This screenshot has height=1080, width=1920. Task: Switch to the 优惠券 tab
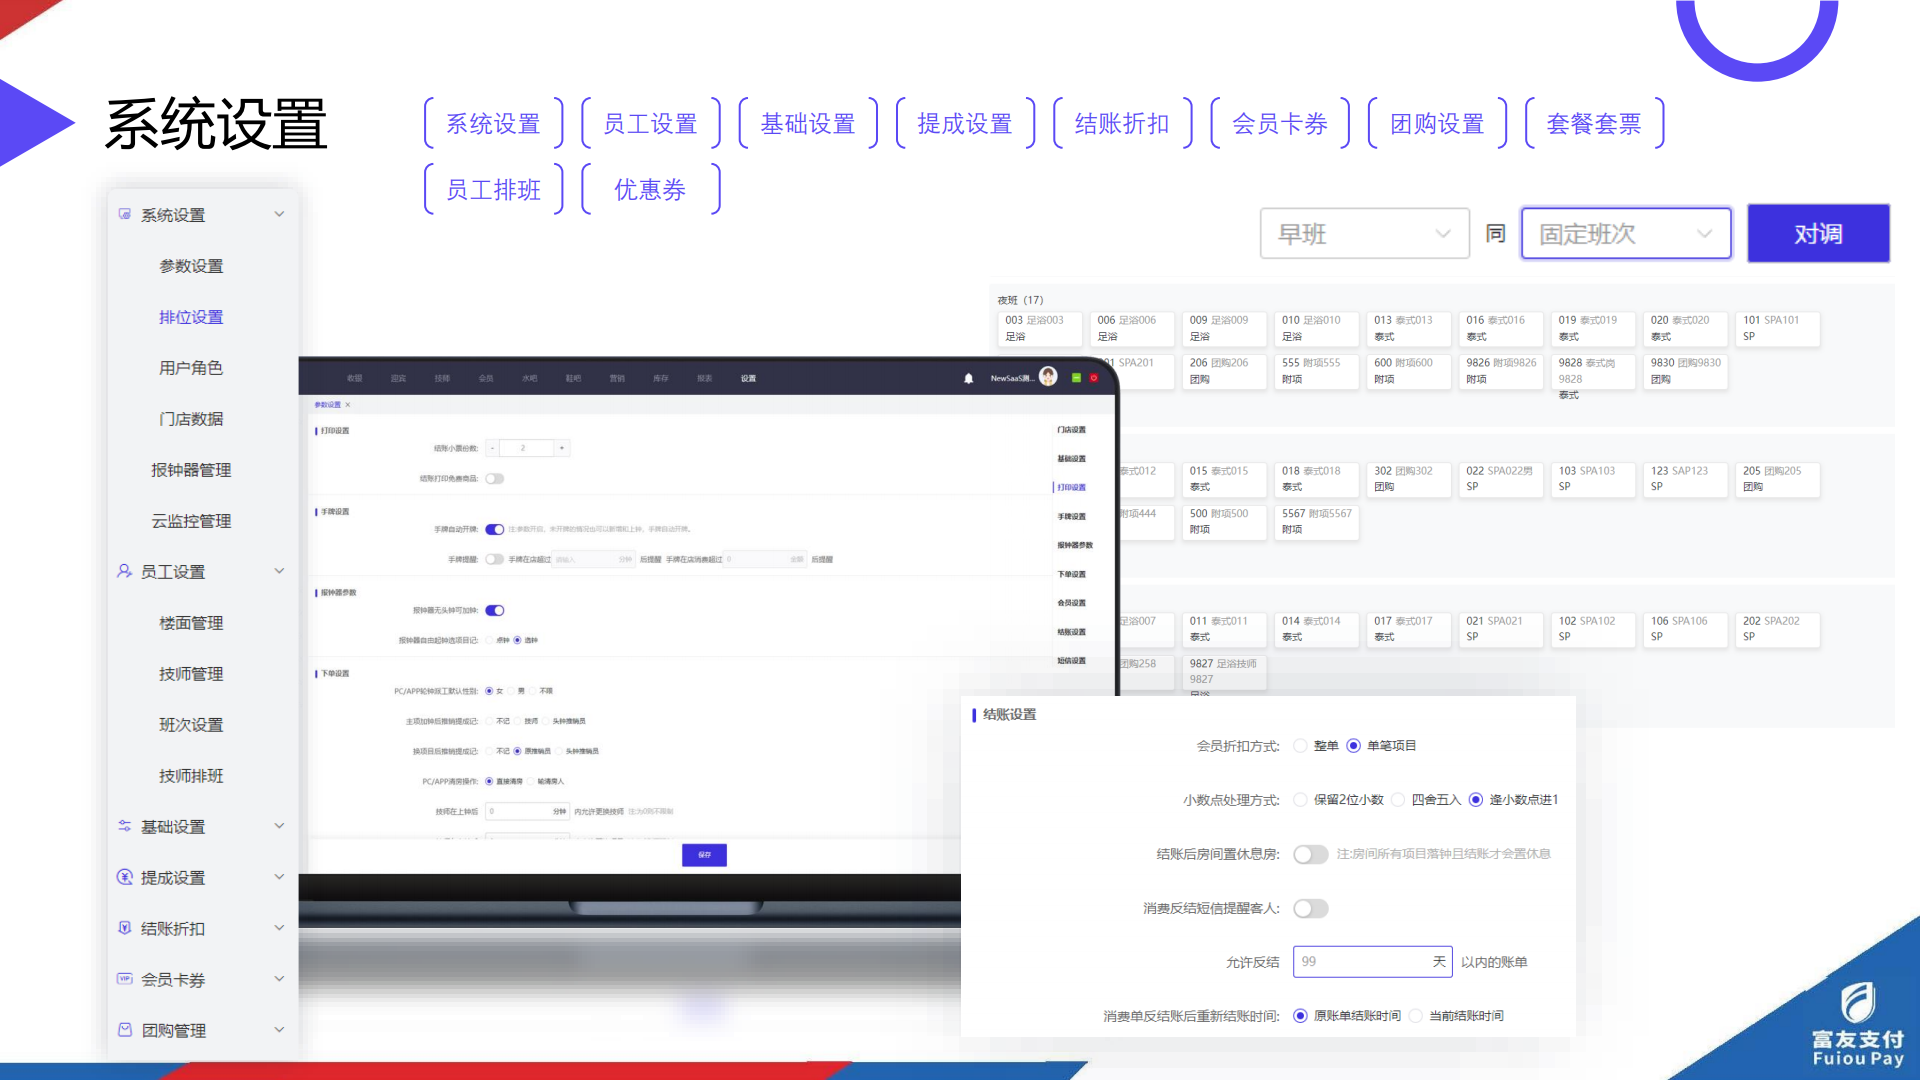(650, 190)
